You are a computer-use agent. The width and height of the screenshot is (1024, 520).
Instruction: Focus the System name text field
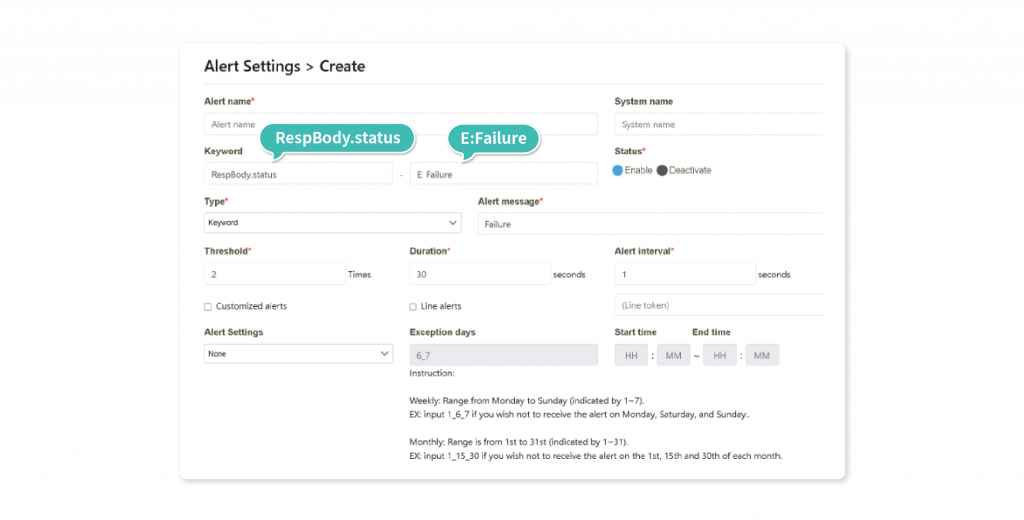tap(718, 125)
